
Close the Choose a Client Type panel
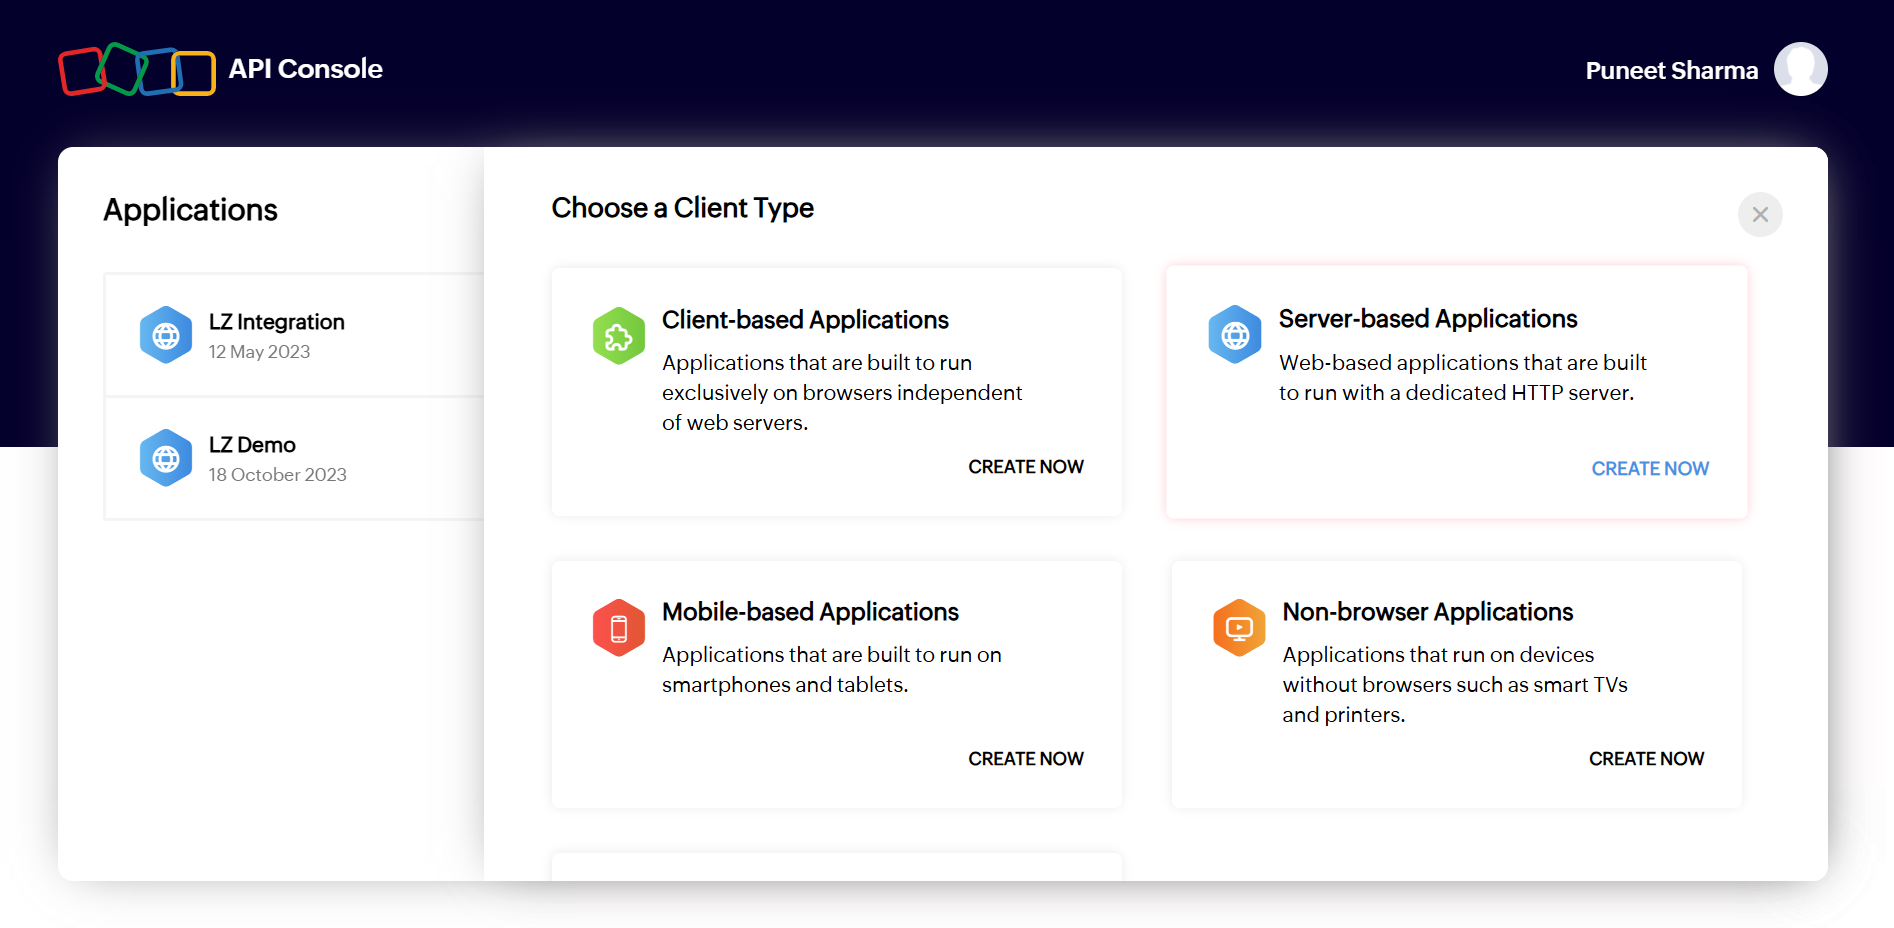tap(1760, 215)
